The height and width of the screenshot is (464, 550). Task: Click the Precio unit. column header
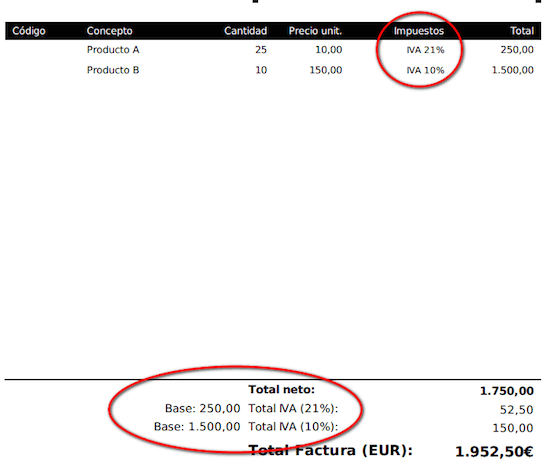pyautogui.click(x=315, y=31)
